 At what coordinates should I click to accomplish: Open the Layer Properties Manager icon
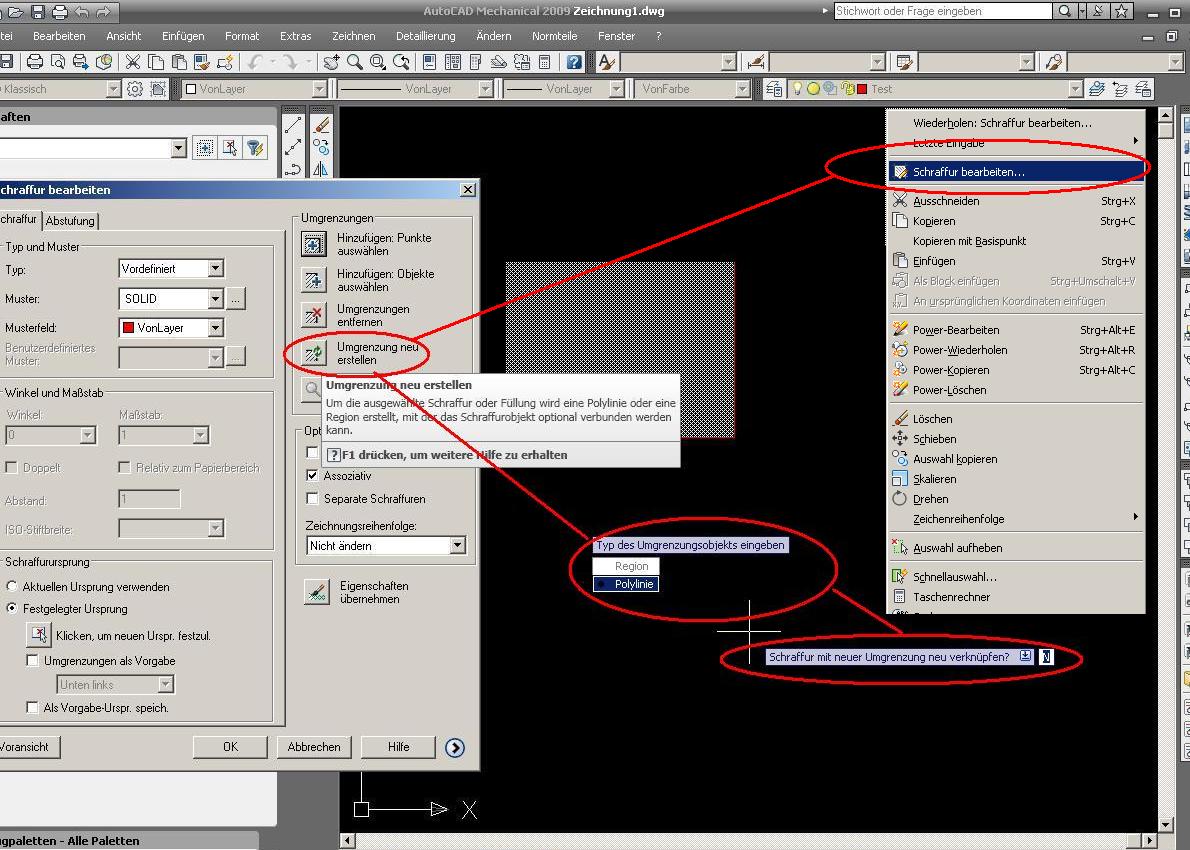(x=773, y=89)
